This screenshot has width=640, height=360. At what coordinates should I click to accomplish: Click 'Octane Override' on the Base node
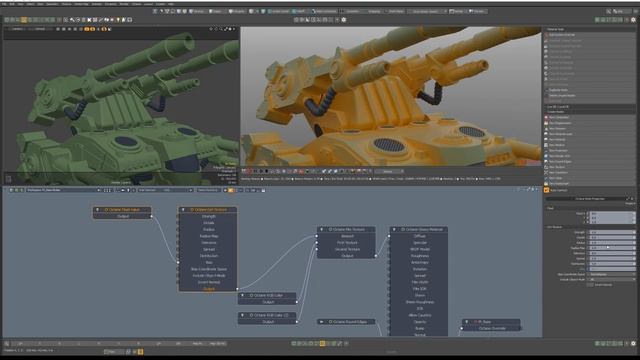492,328
